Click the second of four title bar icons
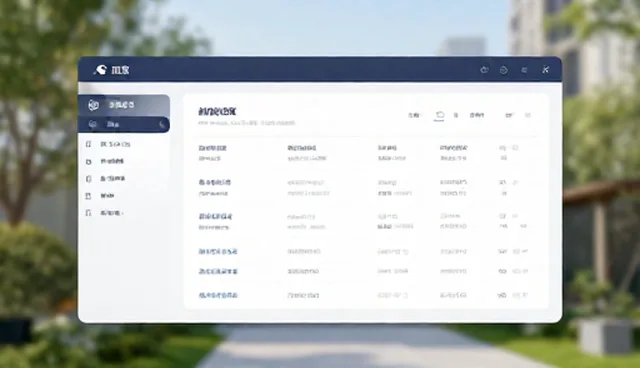 [504, 70]
